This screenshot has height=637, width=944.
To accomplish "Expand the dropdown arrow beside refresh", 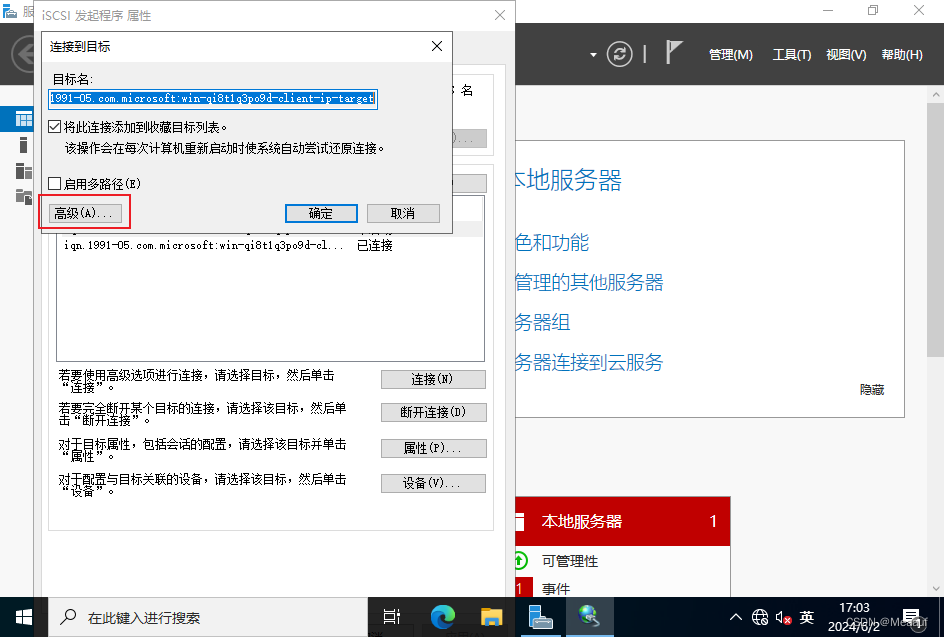I will click(593, 55).
